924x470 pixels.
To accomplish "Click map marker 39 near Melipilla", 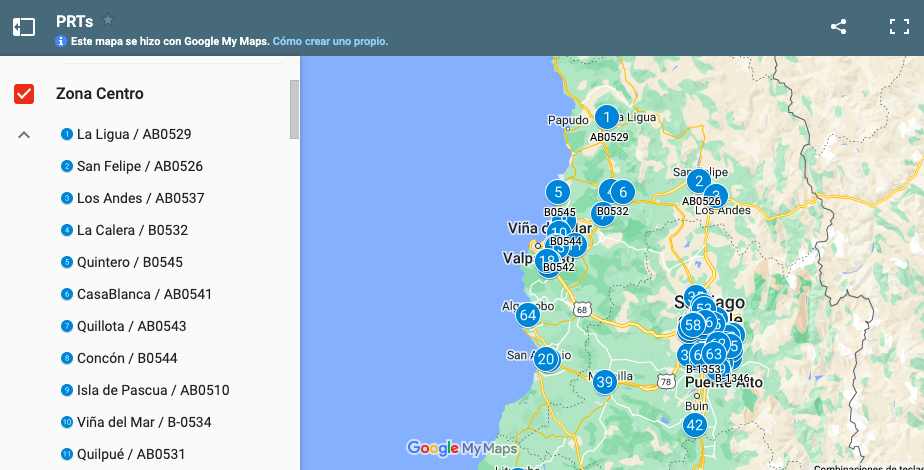I will tap(605, 382).
